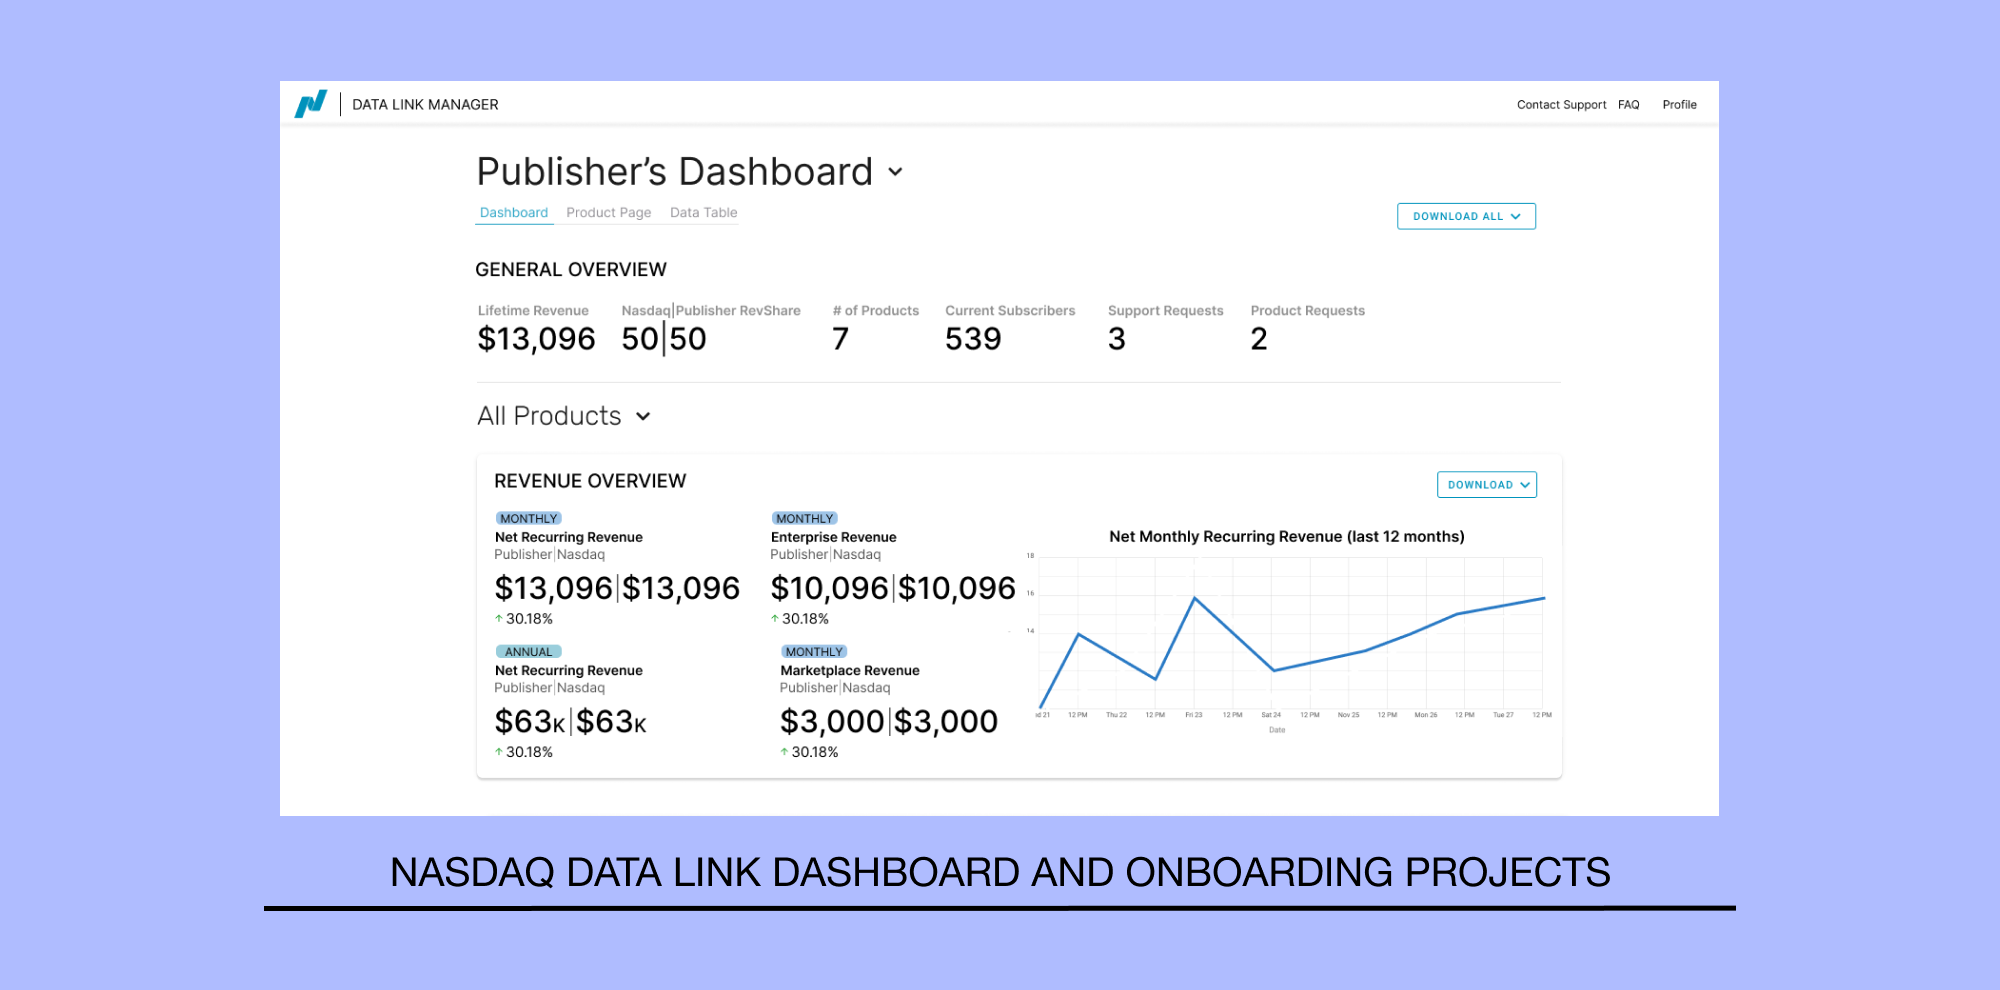Click the MONTHLY badge above Marketplace Revenue
Image resolution: width=2000 pixels, height=990 pixels.
815,652
